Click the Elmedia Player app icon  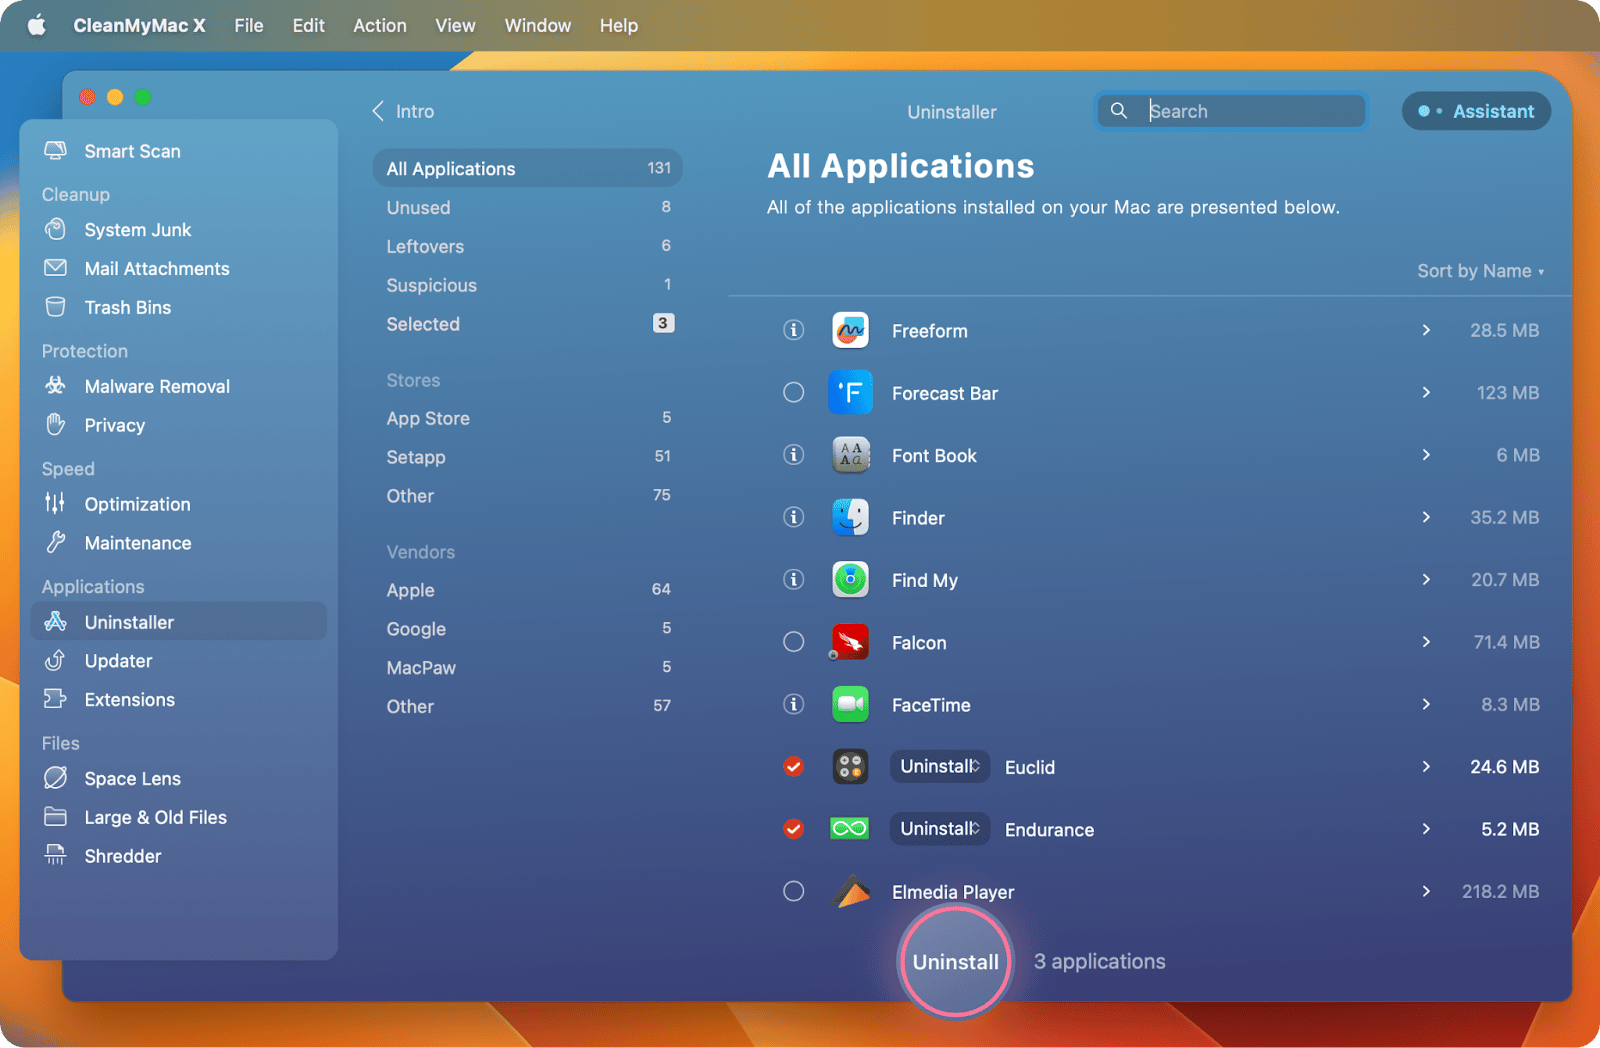852,891
